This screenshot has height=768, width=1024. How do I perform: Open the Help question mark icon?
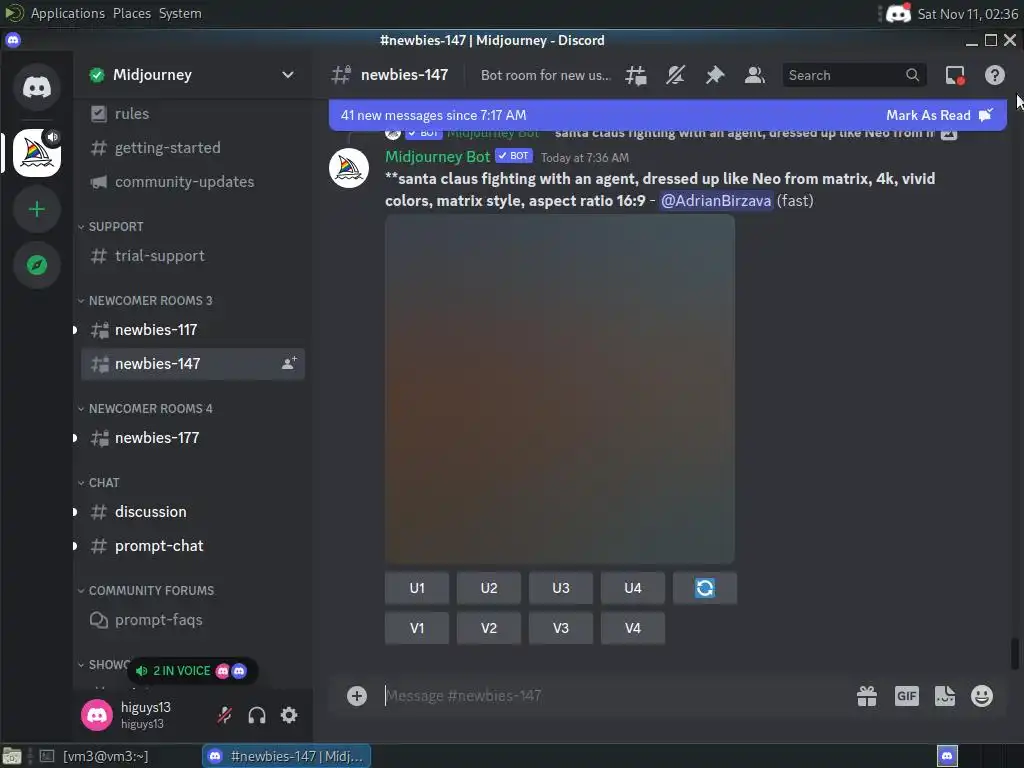[x=995, y=75]
